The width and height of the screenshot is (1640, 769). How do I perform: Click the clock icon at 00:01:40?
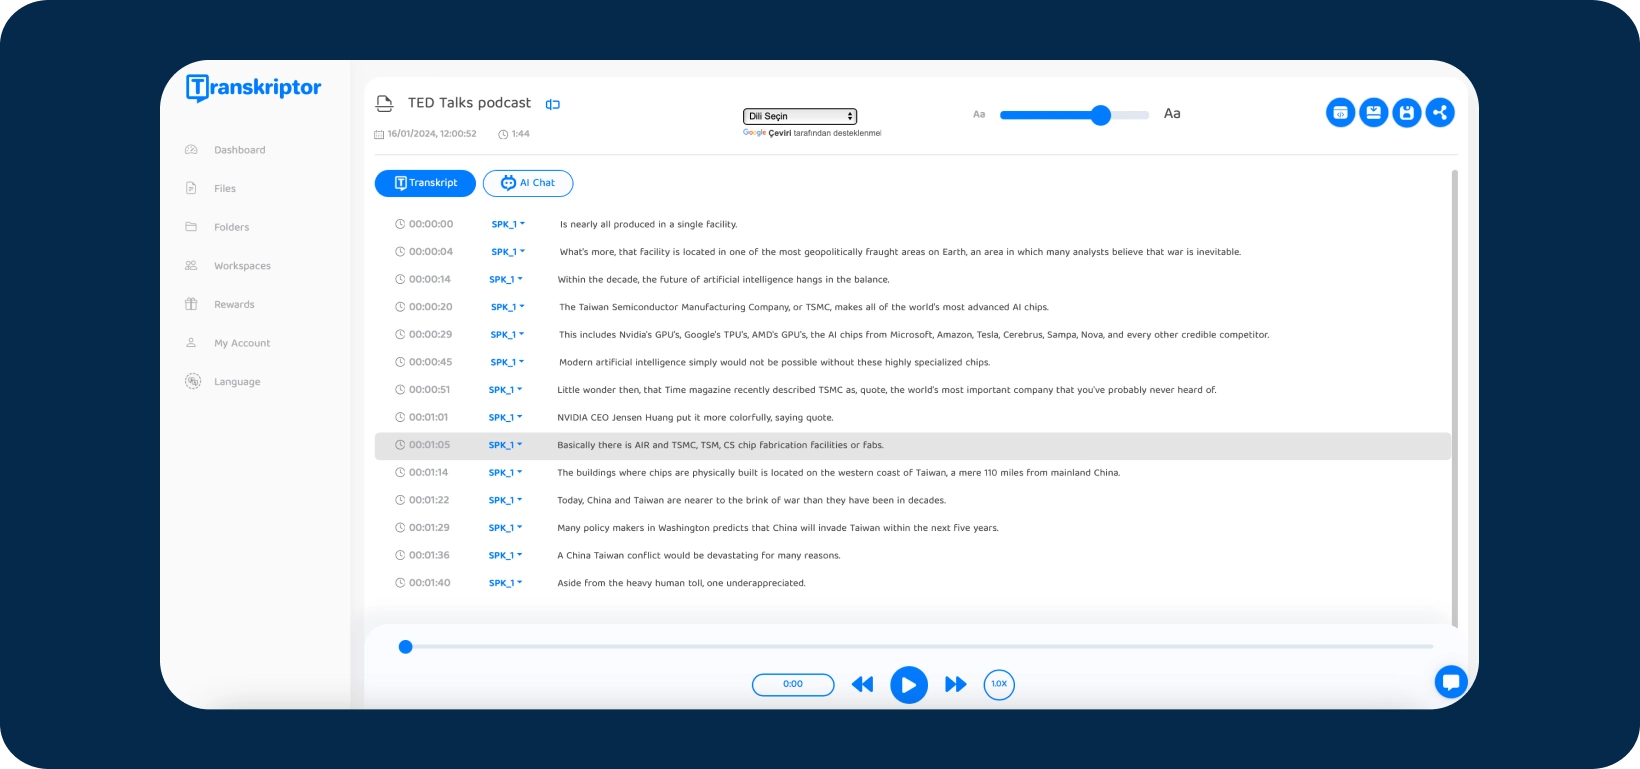pyautogui.click(x=400, y=583)
